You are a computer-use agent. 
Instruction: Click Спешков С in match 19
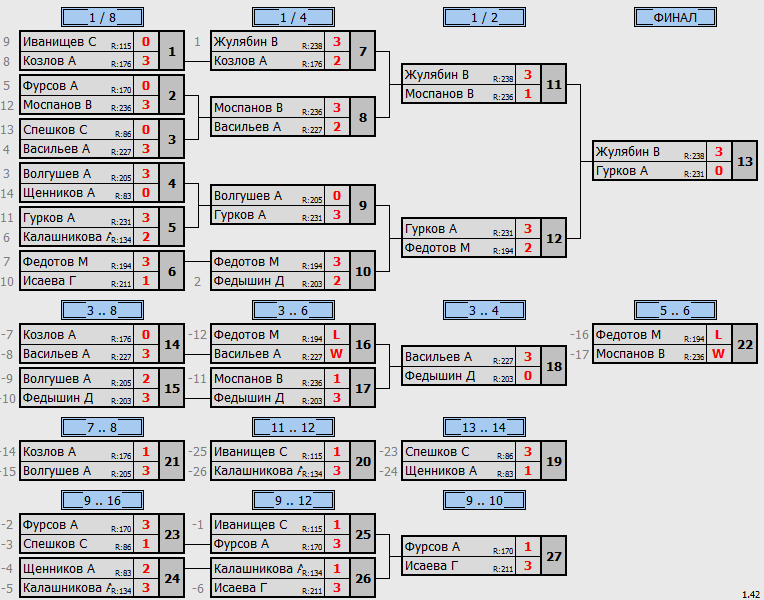tap(437, 452)
